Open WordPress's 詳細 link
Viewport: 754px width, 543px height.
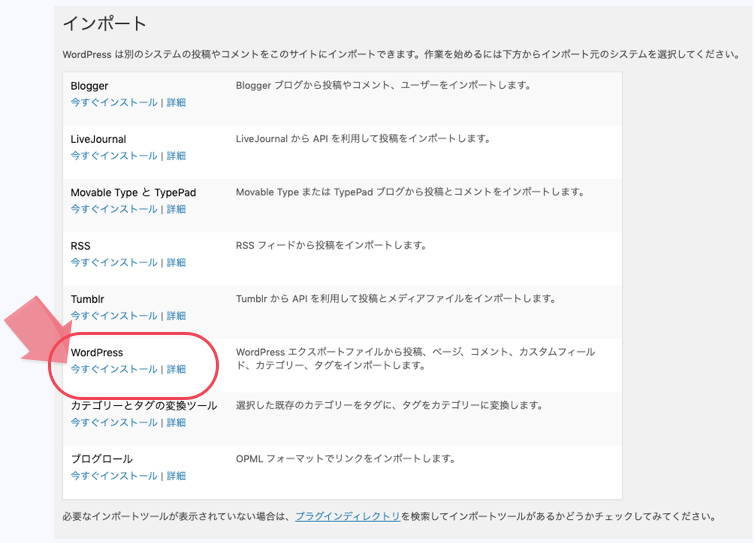176,369
